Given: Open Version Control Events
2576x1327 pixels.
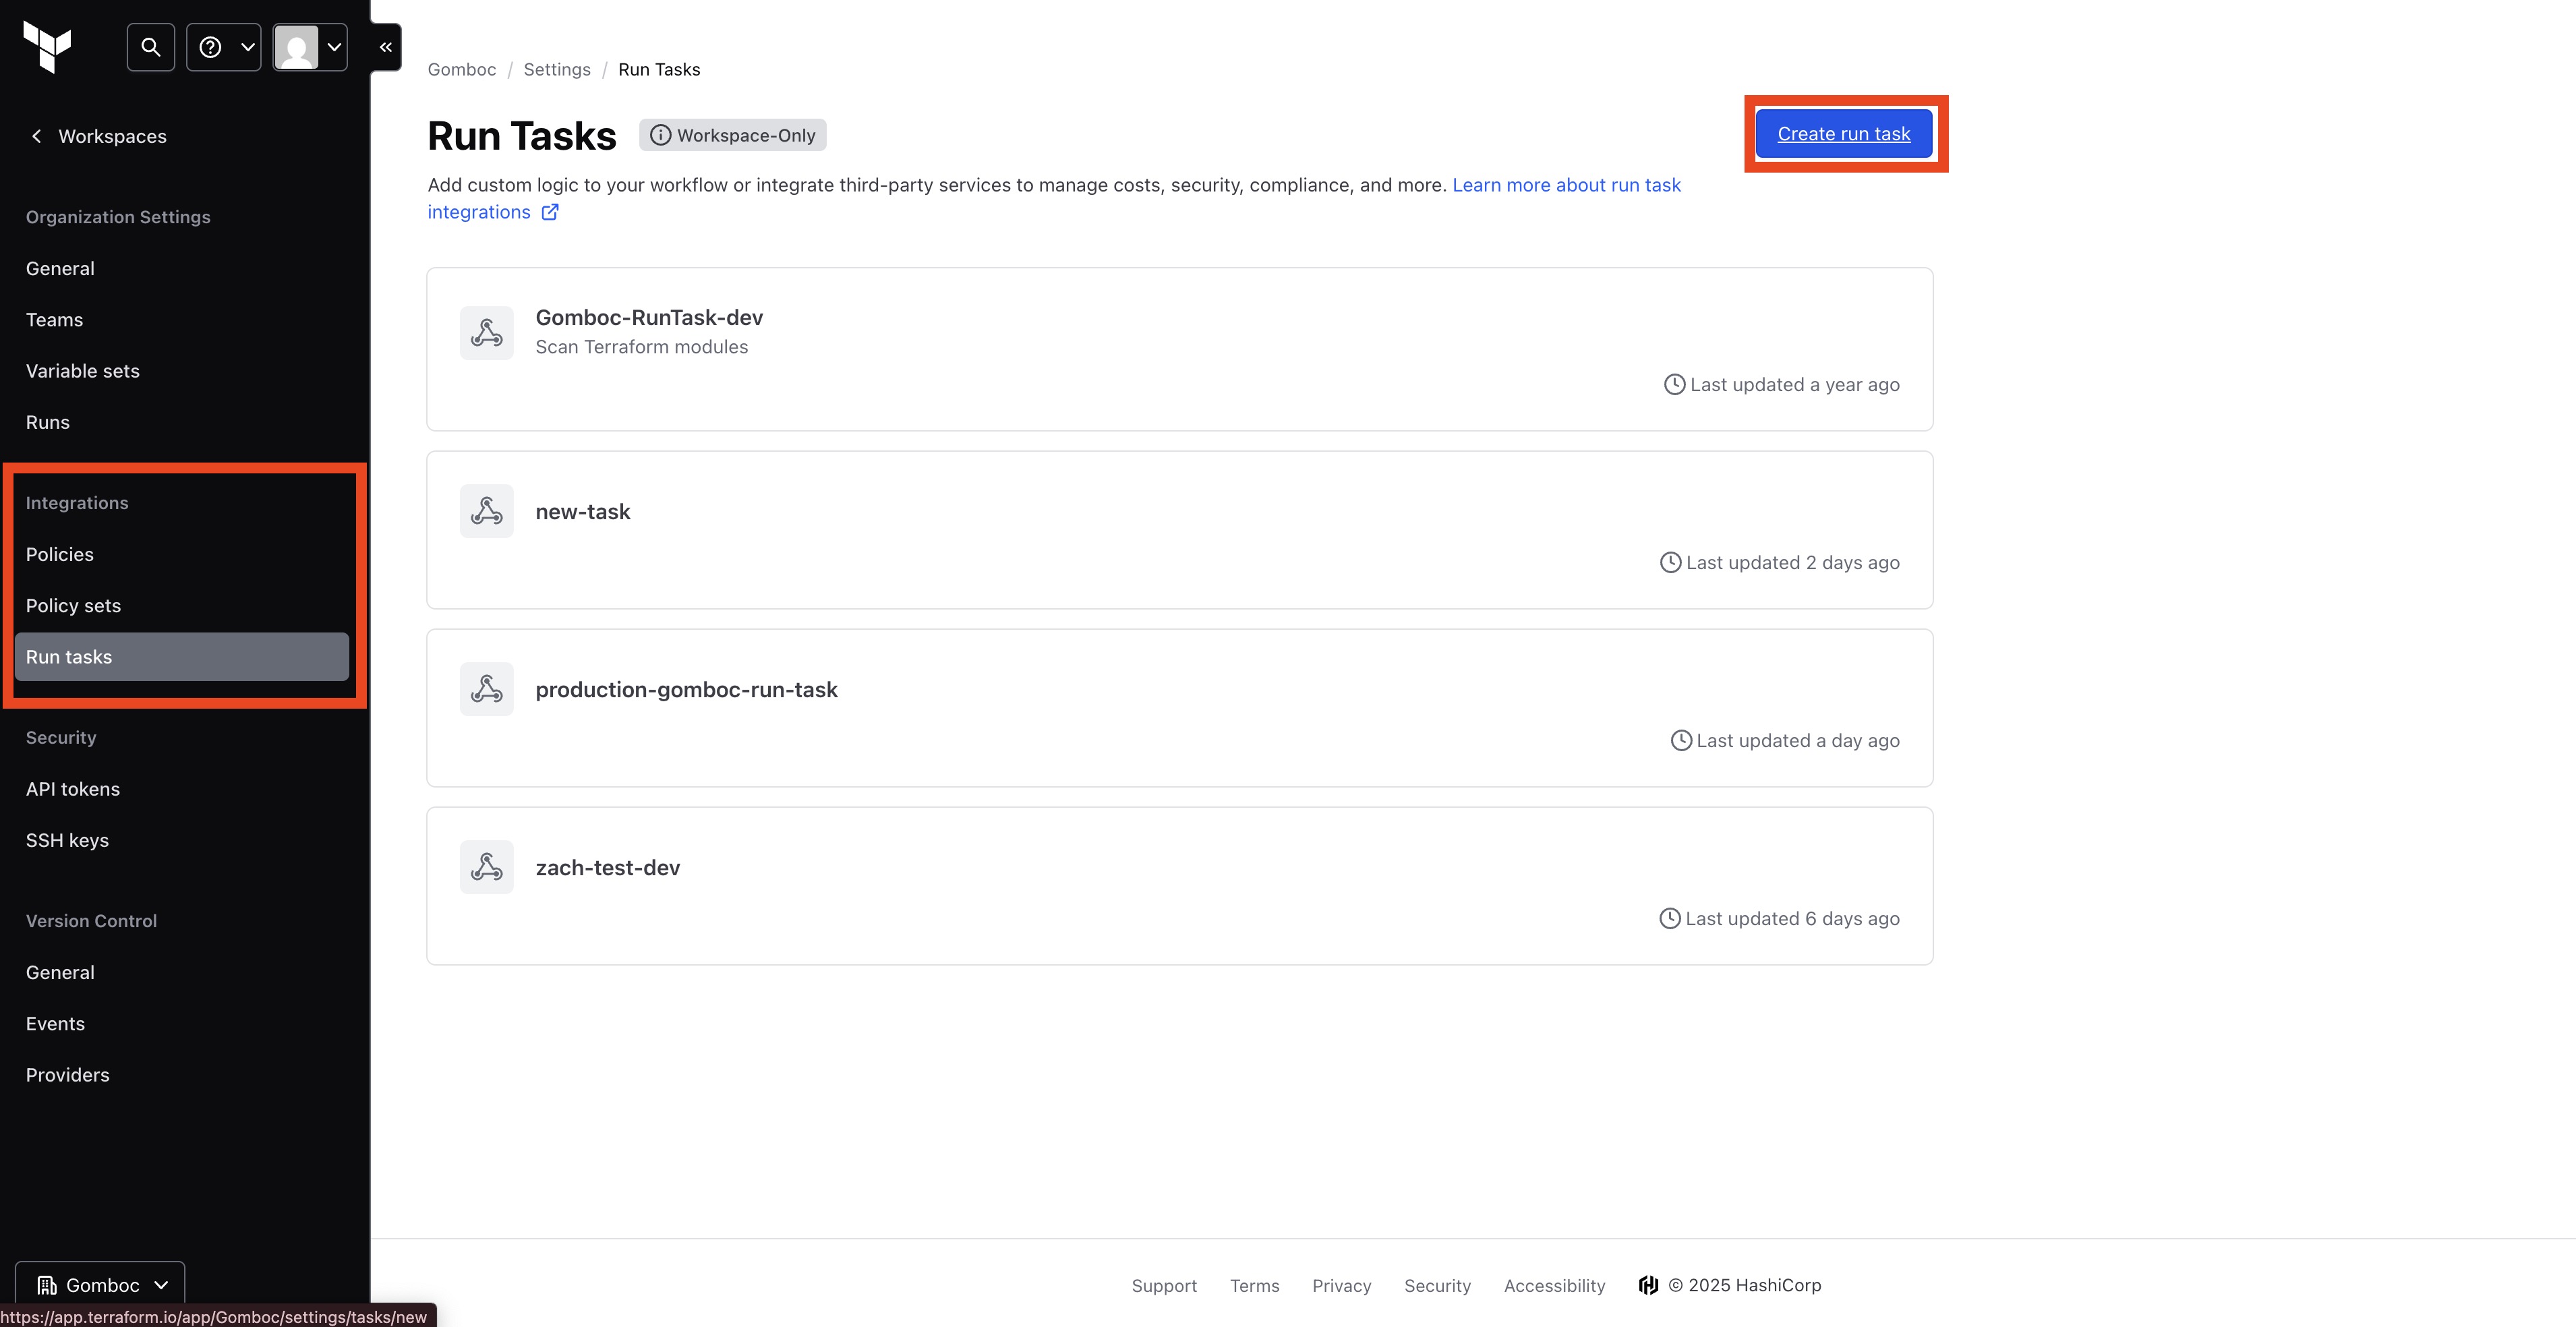Looking at the screenshot, I should [55, 1023].
